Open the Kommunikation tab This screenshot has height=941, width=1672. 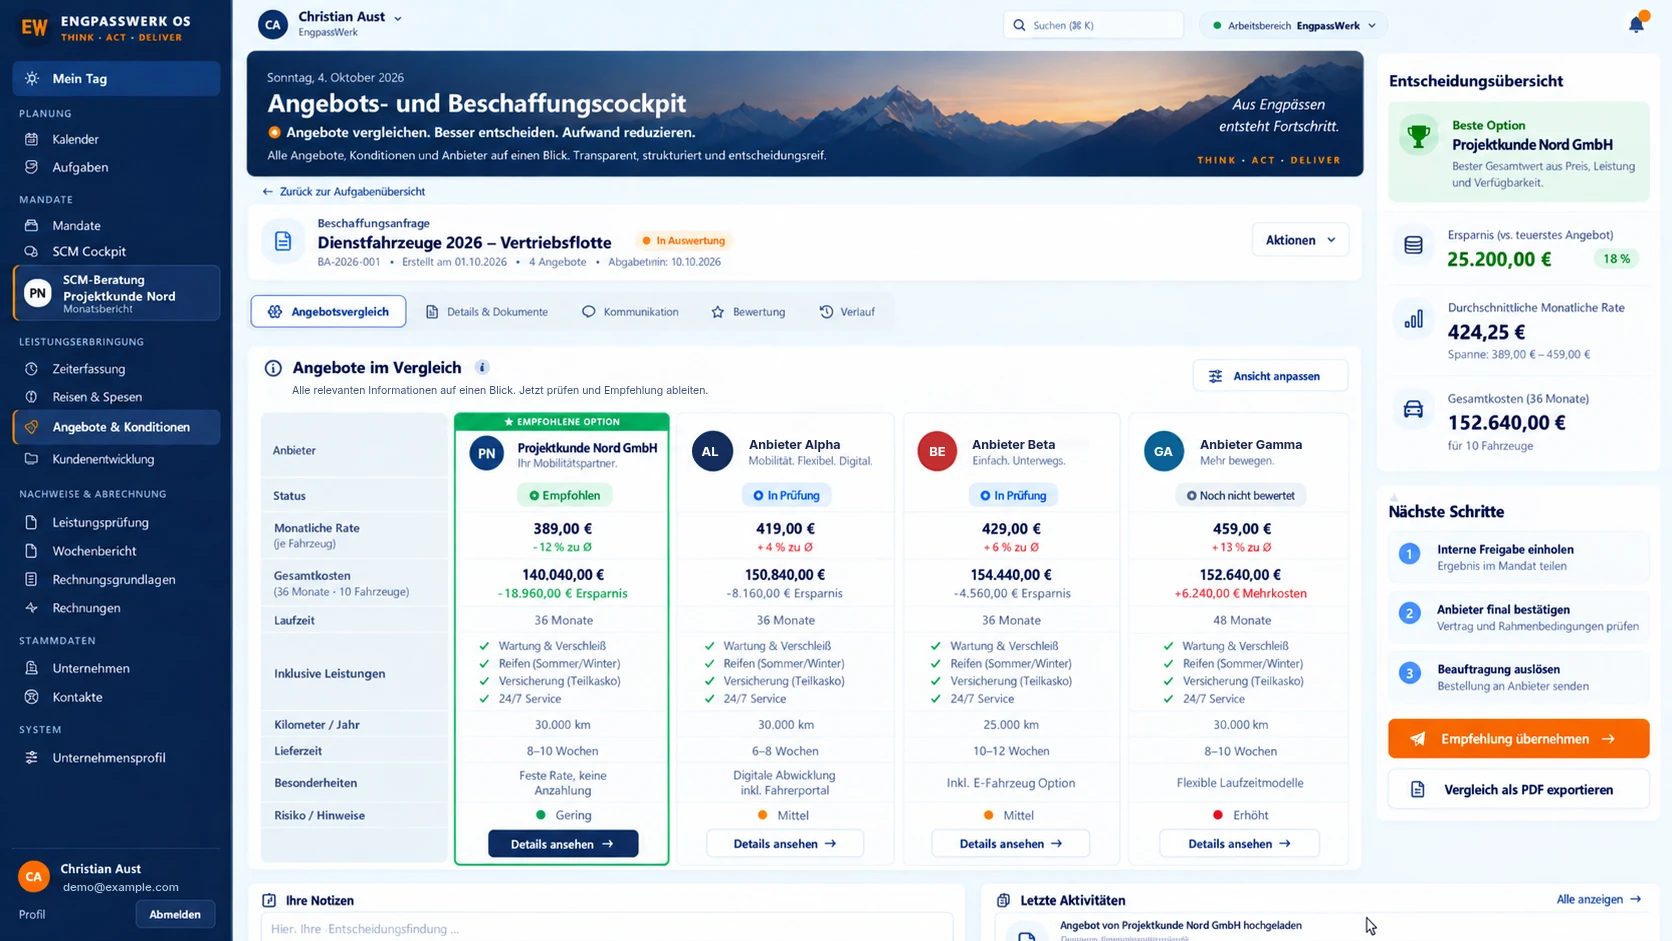(x=630, y=312)
